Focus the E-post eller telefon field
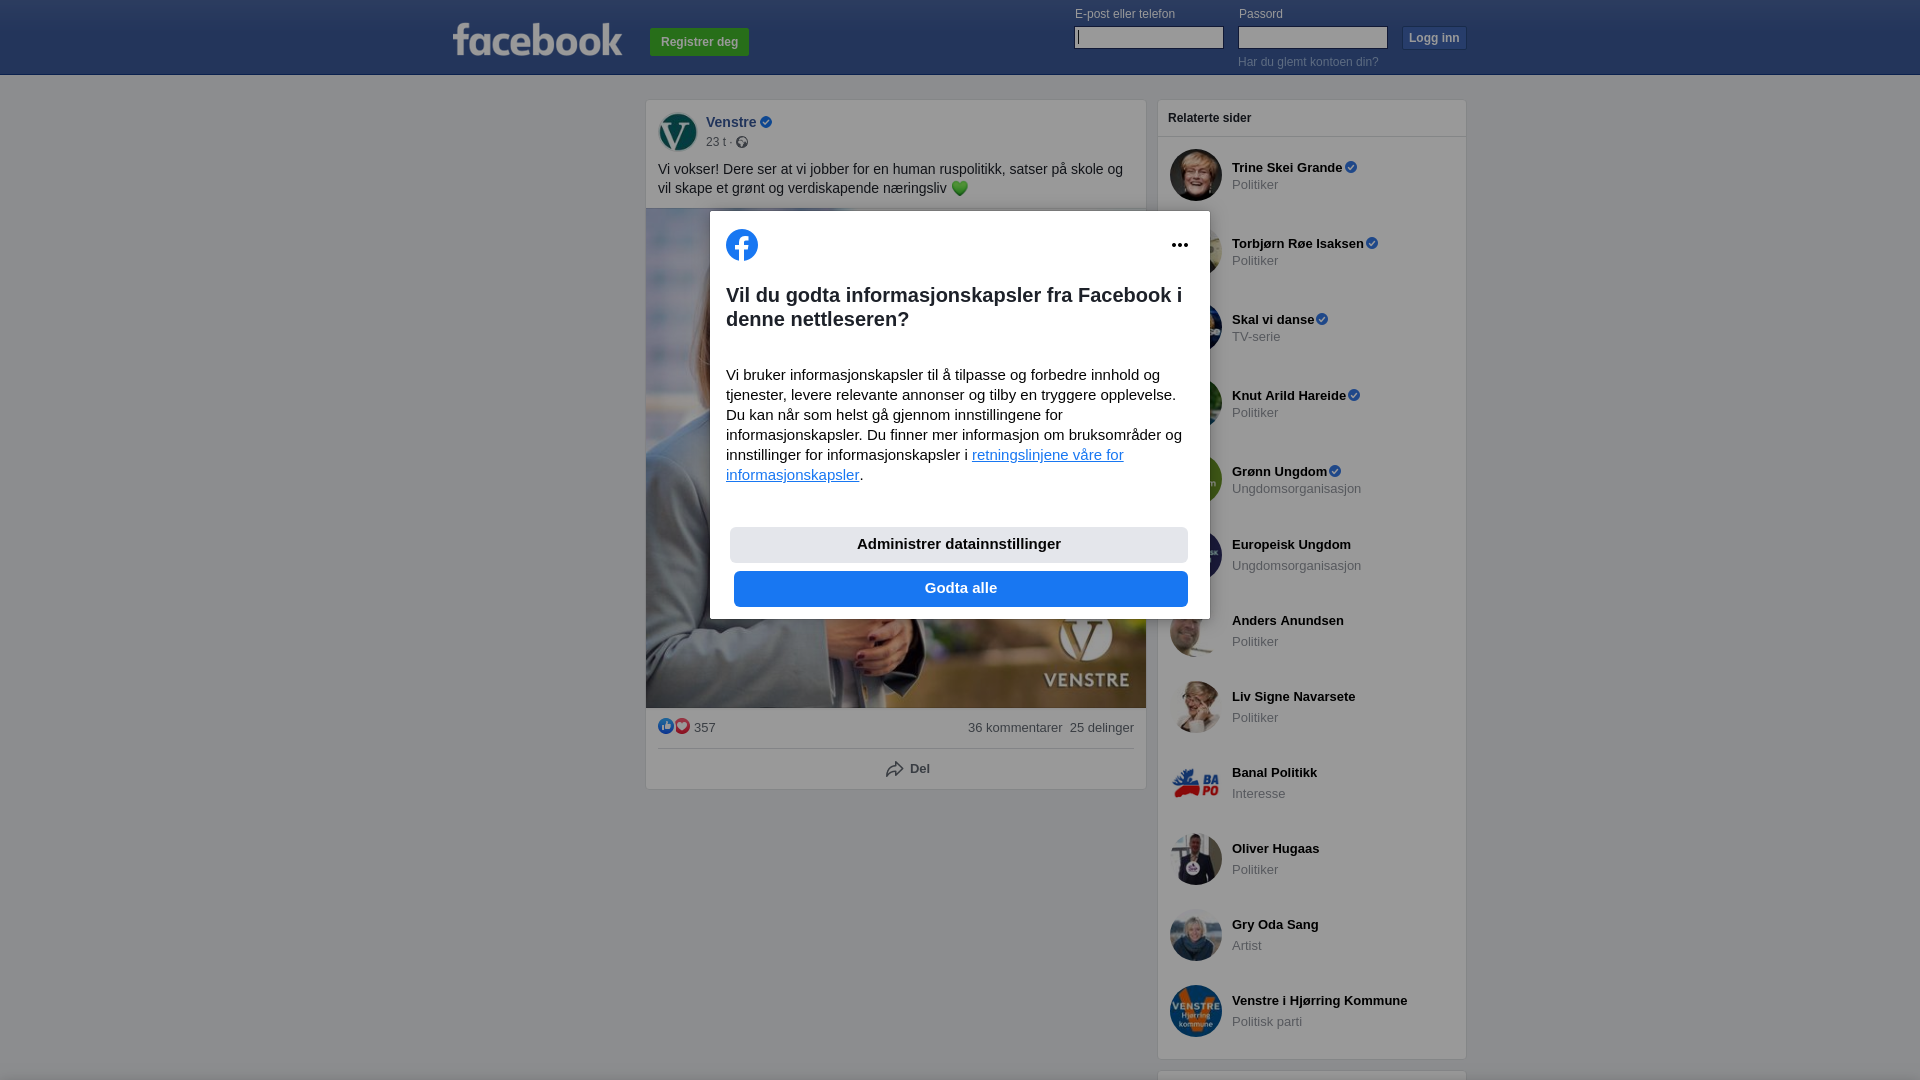 tap(1149, 38)
